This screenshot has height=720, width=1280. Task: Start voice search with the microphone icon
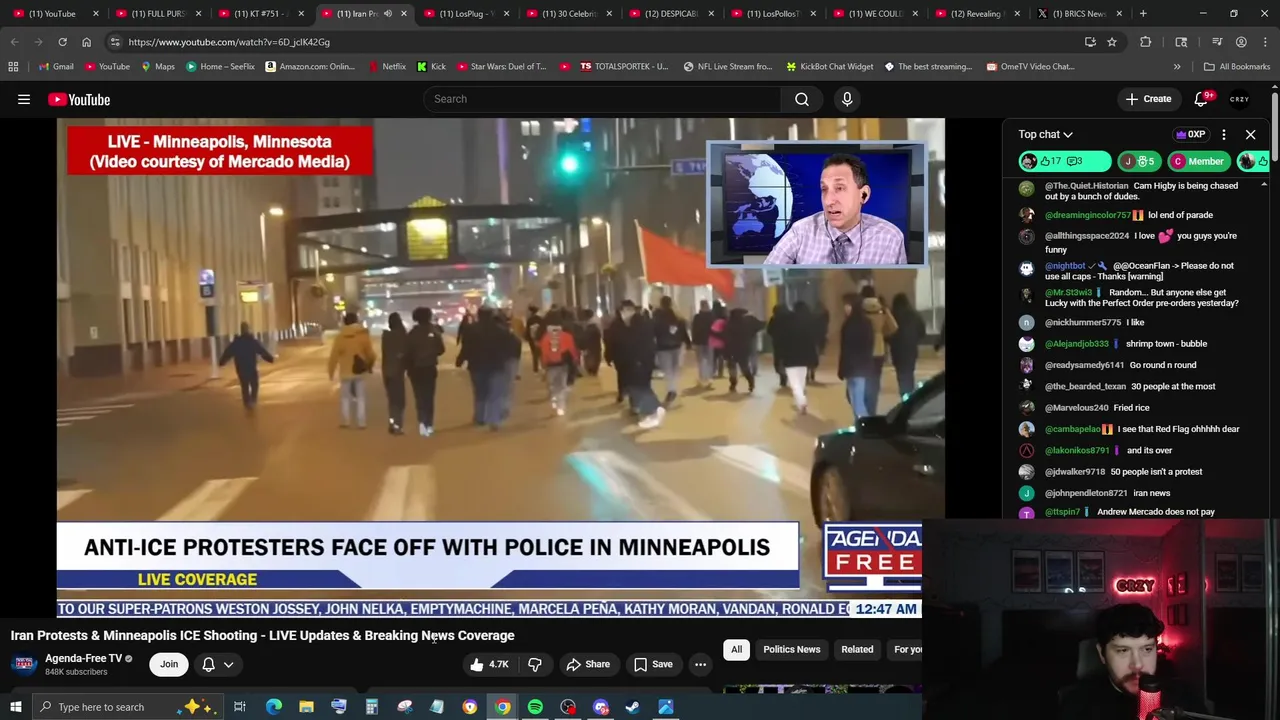(x=847, y=99)
